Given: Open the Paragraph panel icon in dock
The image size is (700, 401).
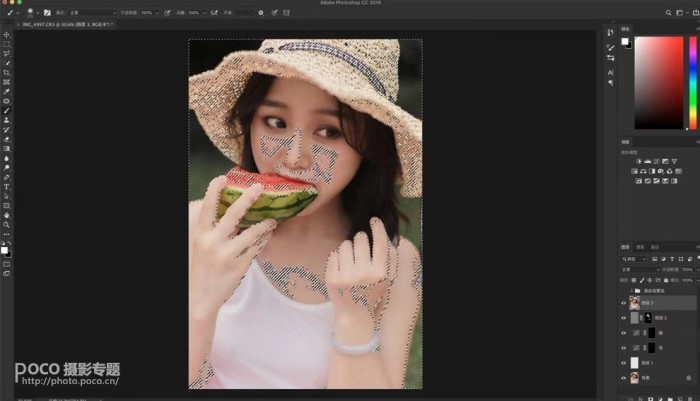Looking at the screenshot, I should click(610, 83).
